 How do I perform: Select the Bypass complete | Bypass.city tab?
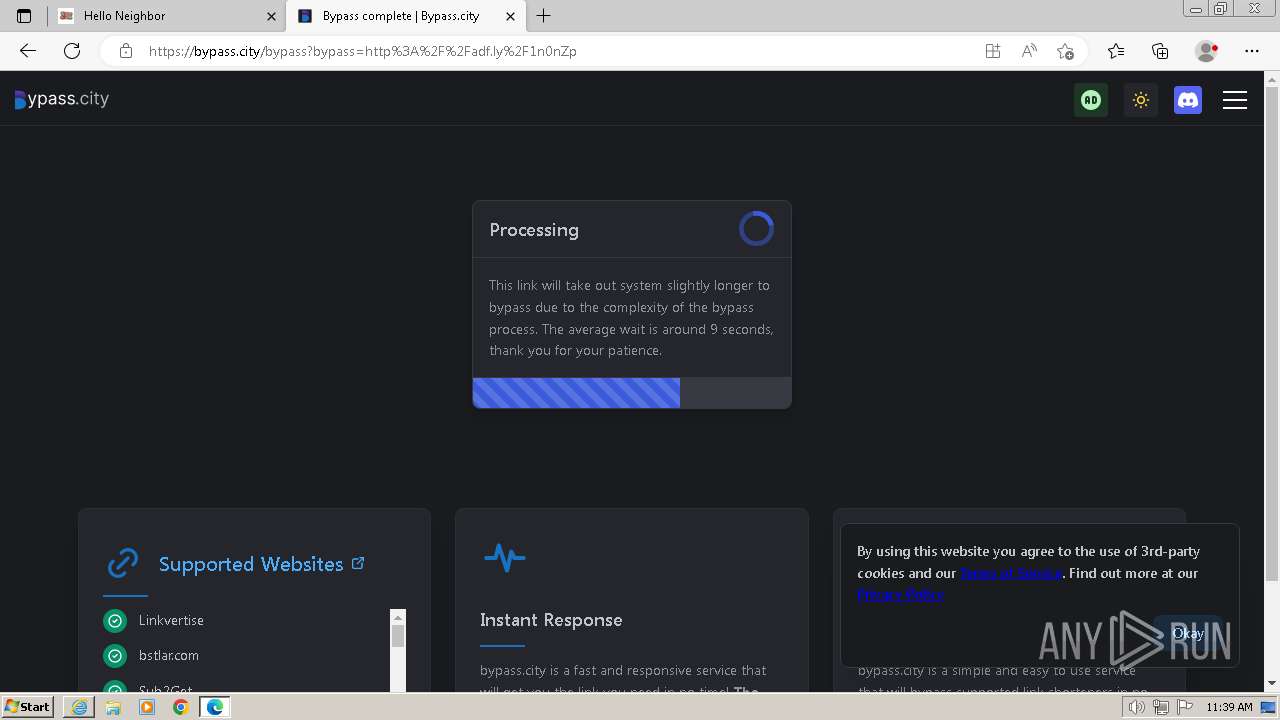[x=405, y=16]
